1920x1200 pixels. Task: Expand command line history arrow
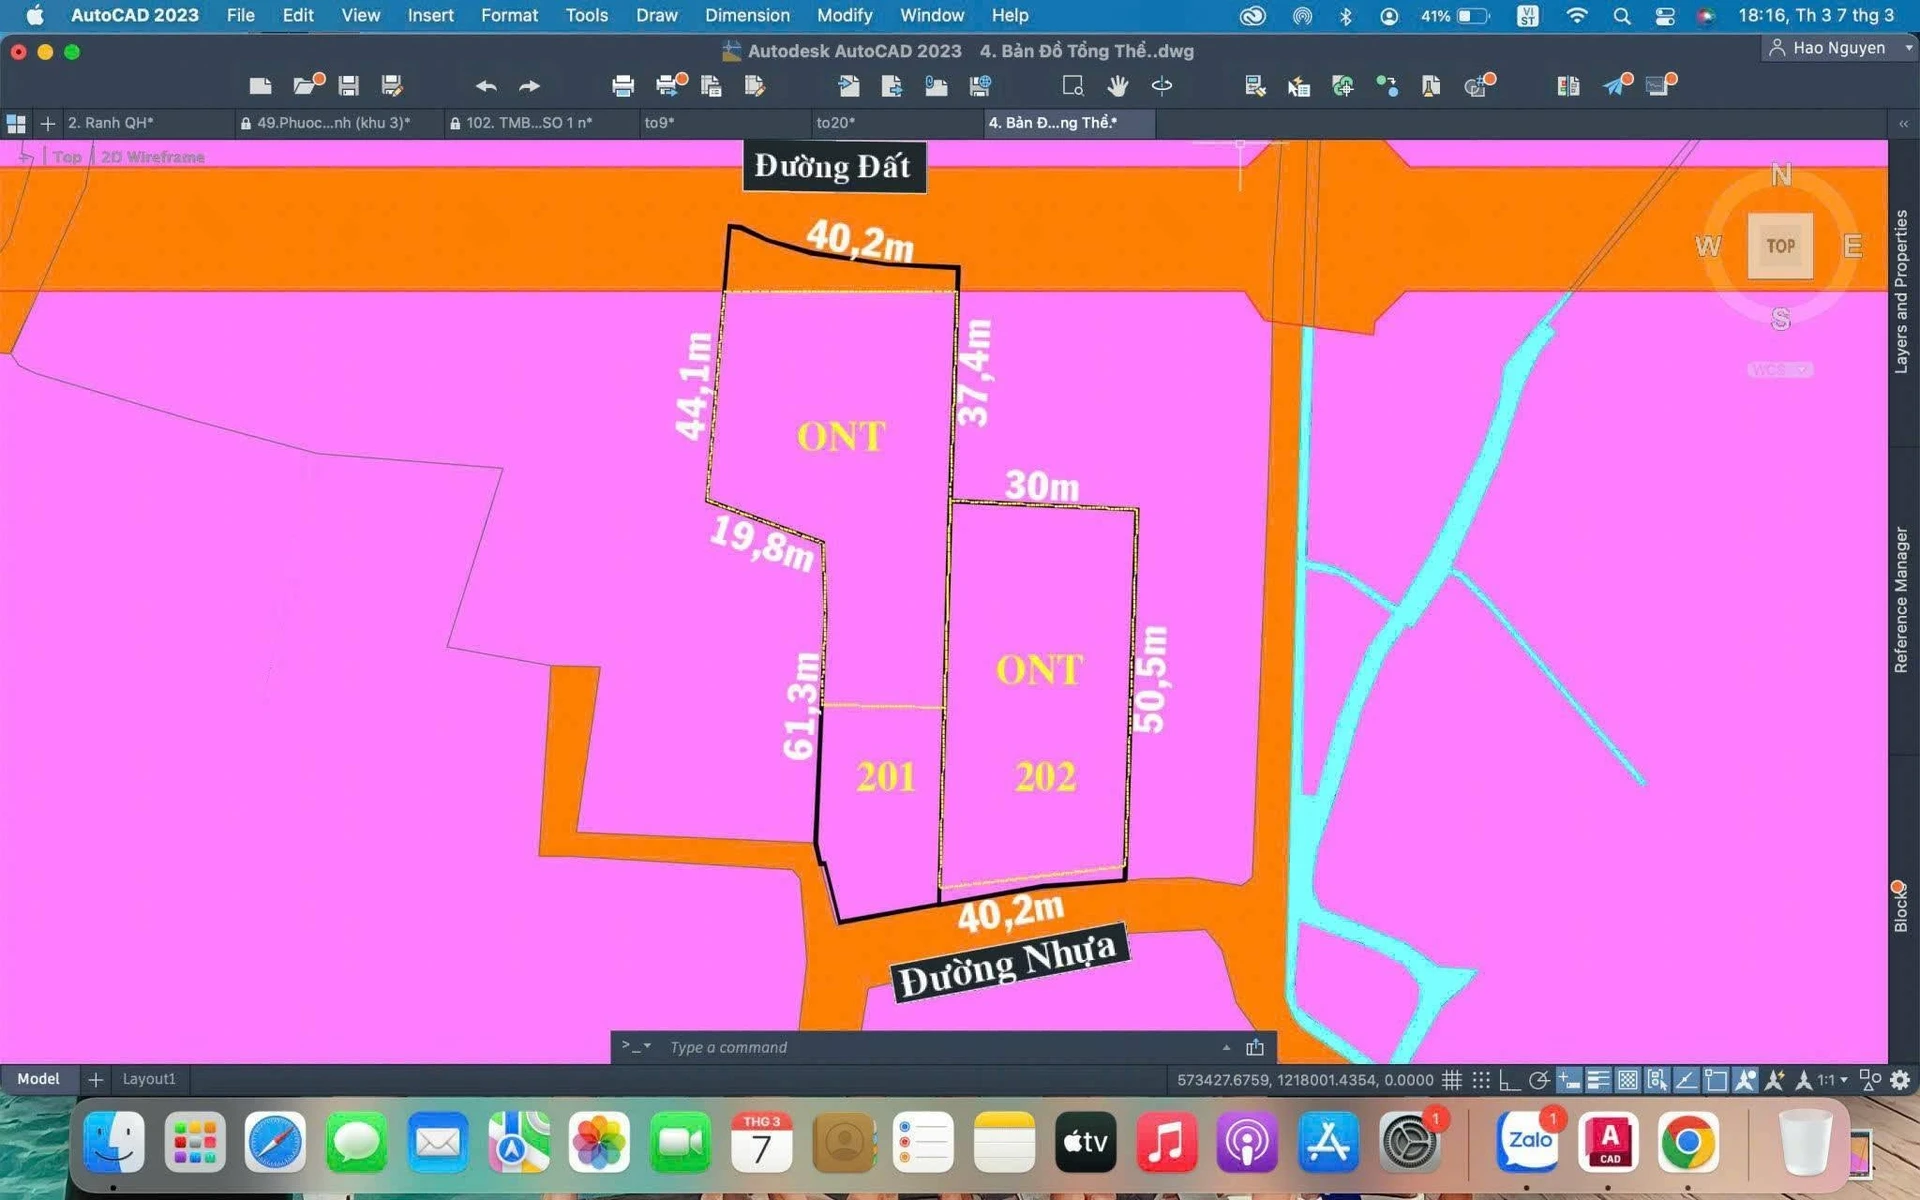tap(1226, 1047)
